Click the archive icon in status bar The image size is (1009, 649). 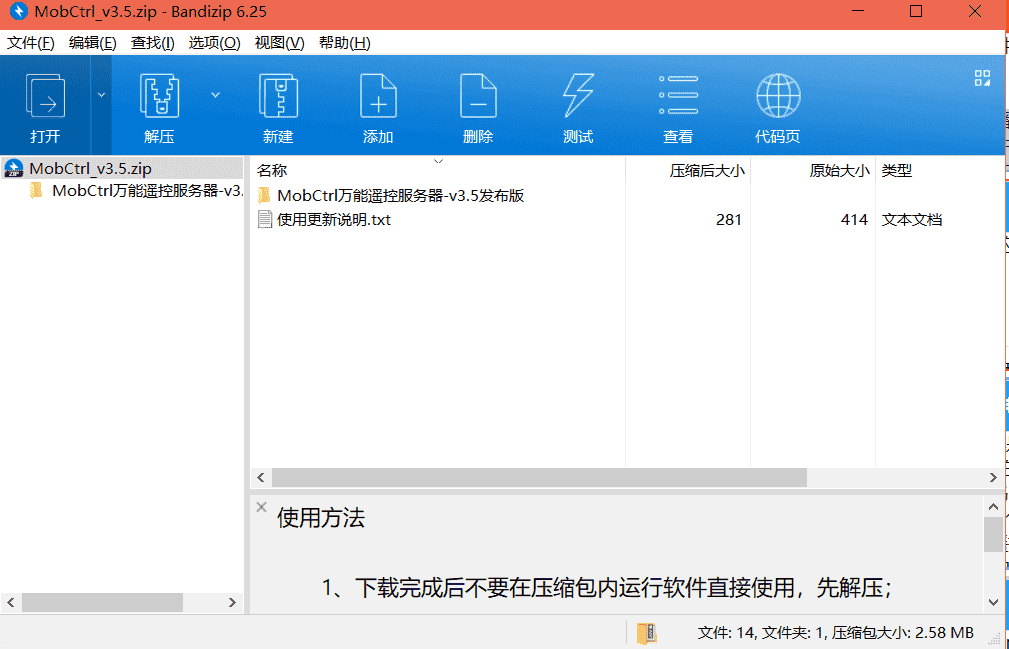646,633
